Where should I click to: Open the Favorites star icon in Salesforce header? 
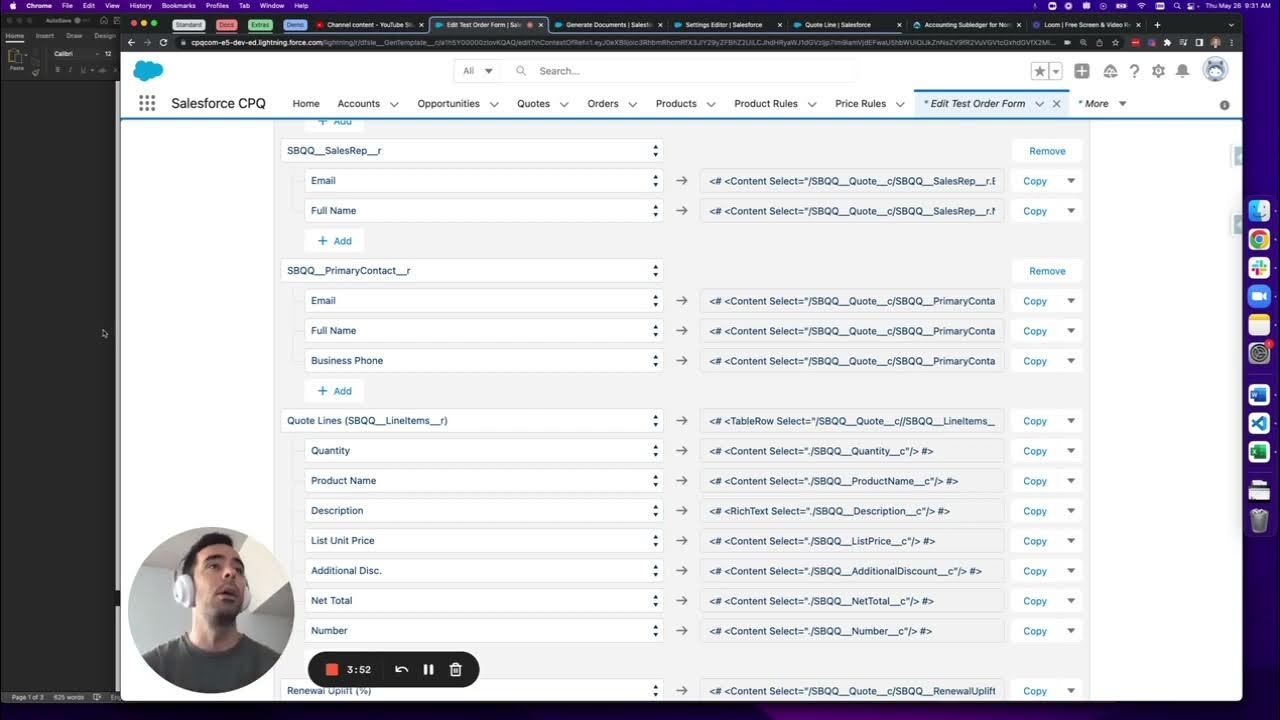[x=1040, y=71]
